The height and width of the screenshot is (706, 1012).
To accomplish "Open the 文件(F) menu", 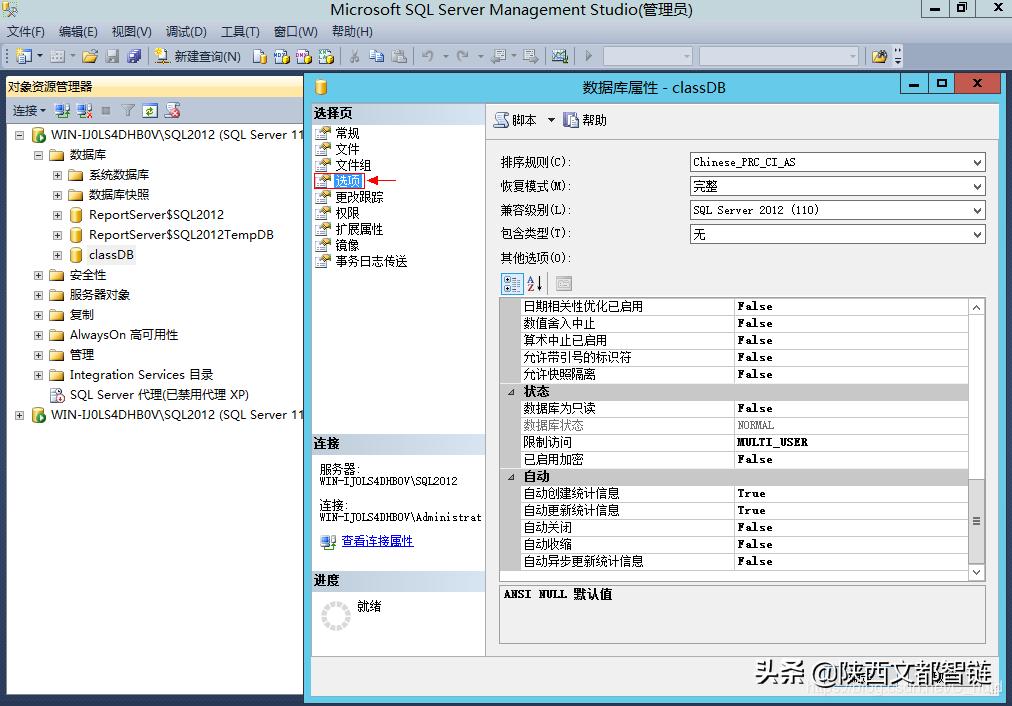I will (x=26, y=32).
